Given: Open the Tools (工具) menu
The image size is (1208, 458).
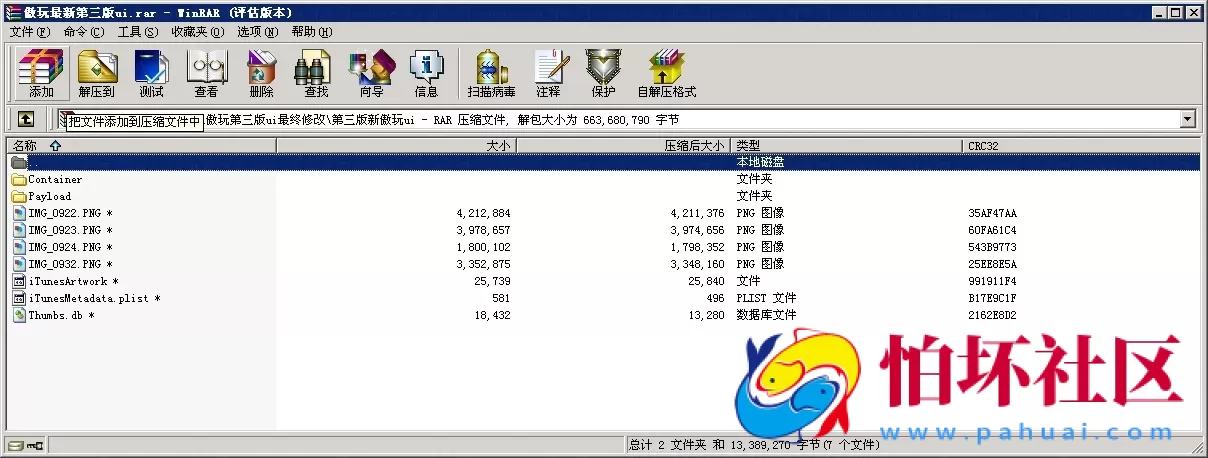Looking at the screenshot, I should (x=138, y=32).
